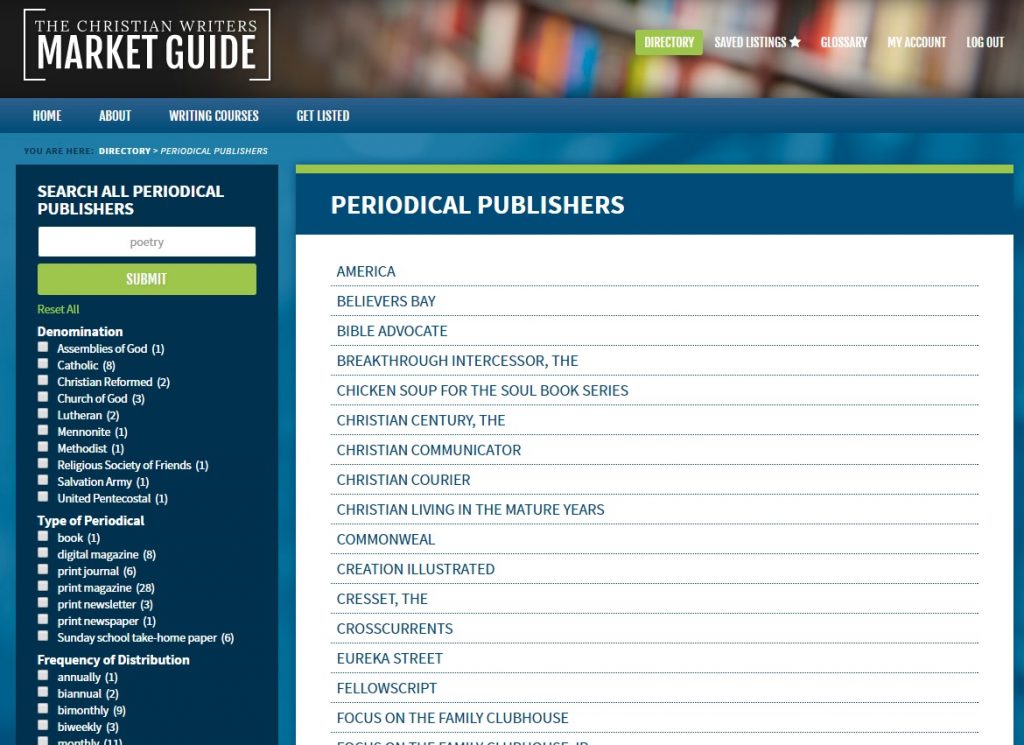Click the green Submit button
Screen dimensions: 1024x745
coord(147,279)
